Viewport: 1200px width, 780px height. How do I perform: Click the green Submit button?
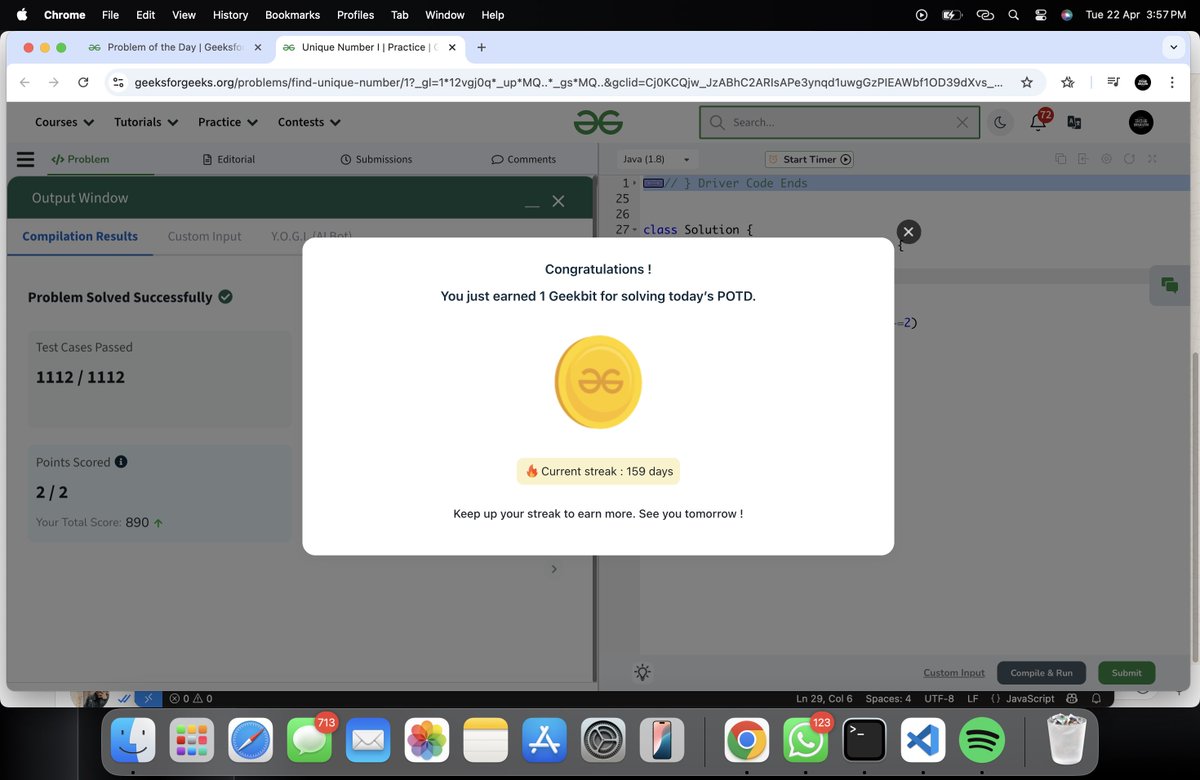(x=1126, y=673)
